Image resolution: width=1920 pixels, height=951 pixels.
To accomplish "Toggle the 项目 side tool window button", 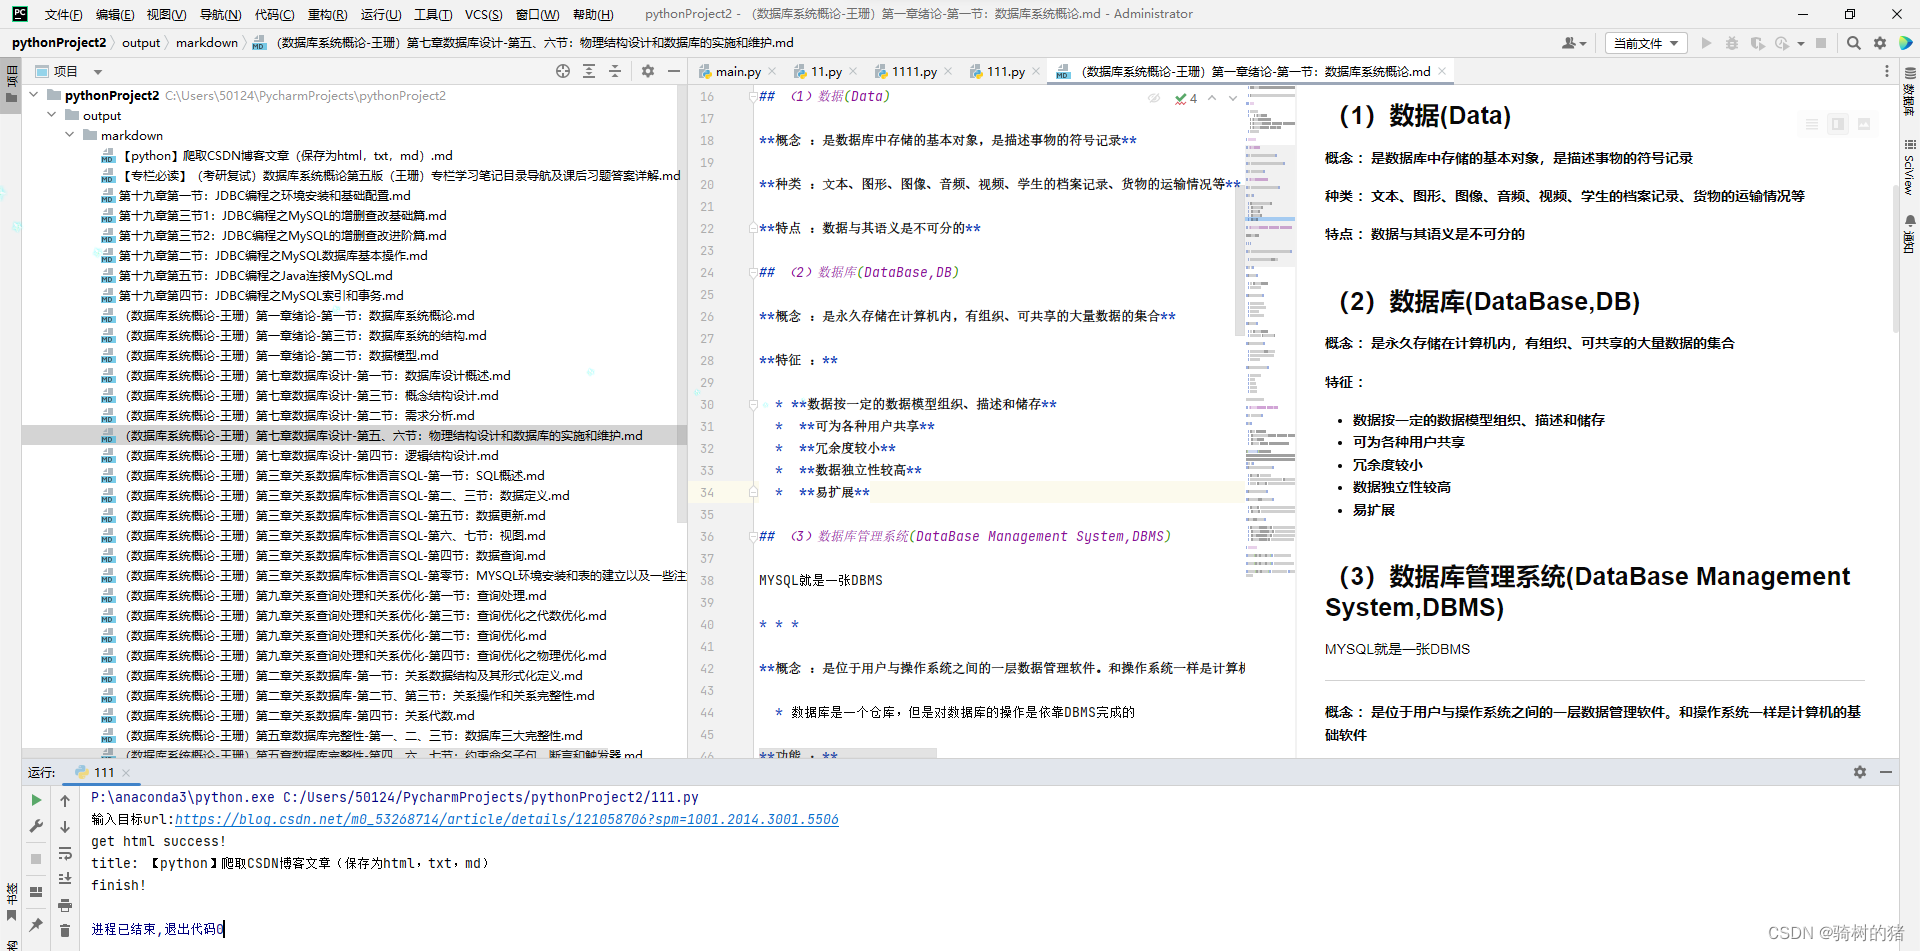I will coord(11,85).
